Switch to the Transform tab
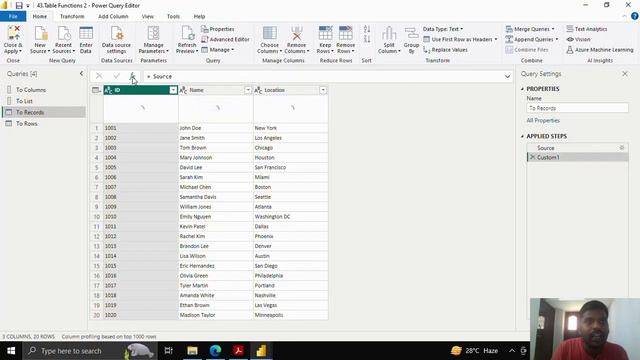The height and width of the screenshot is (360, 640). coord(72,16)
